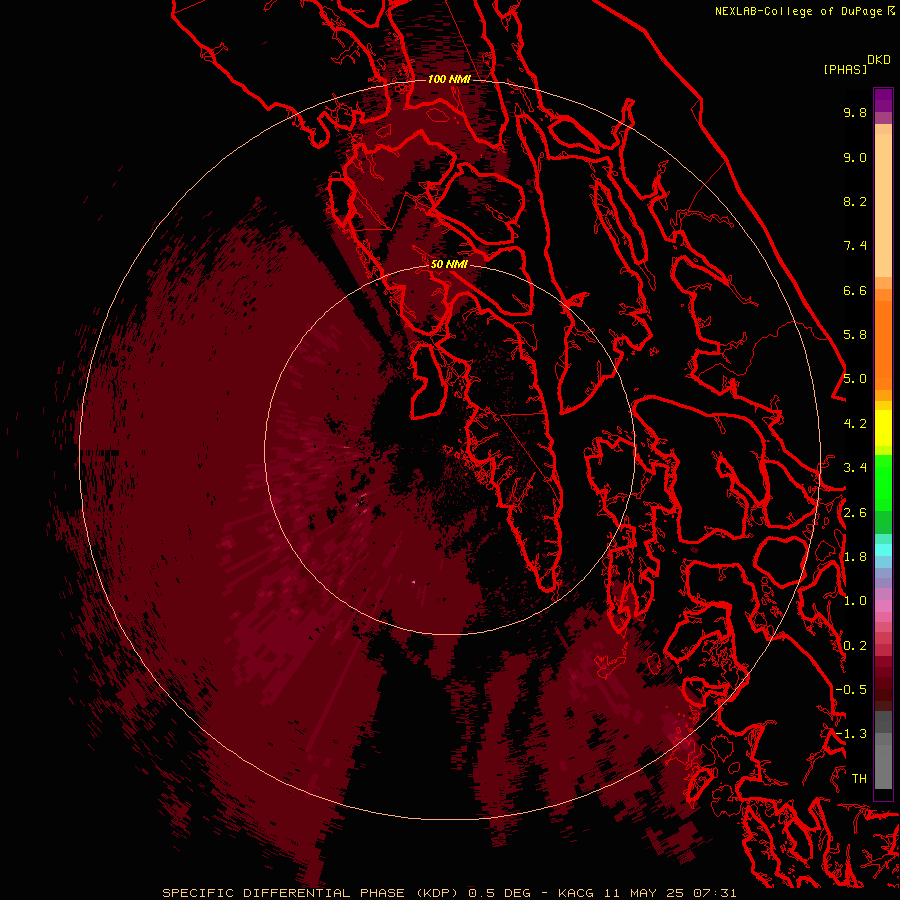Click the 50 NMI range ring label
This screenshot has width=900, height=900.
point(449,264)
